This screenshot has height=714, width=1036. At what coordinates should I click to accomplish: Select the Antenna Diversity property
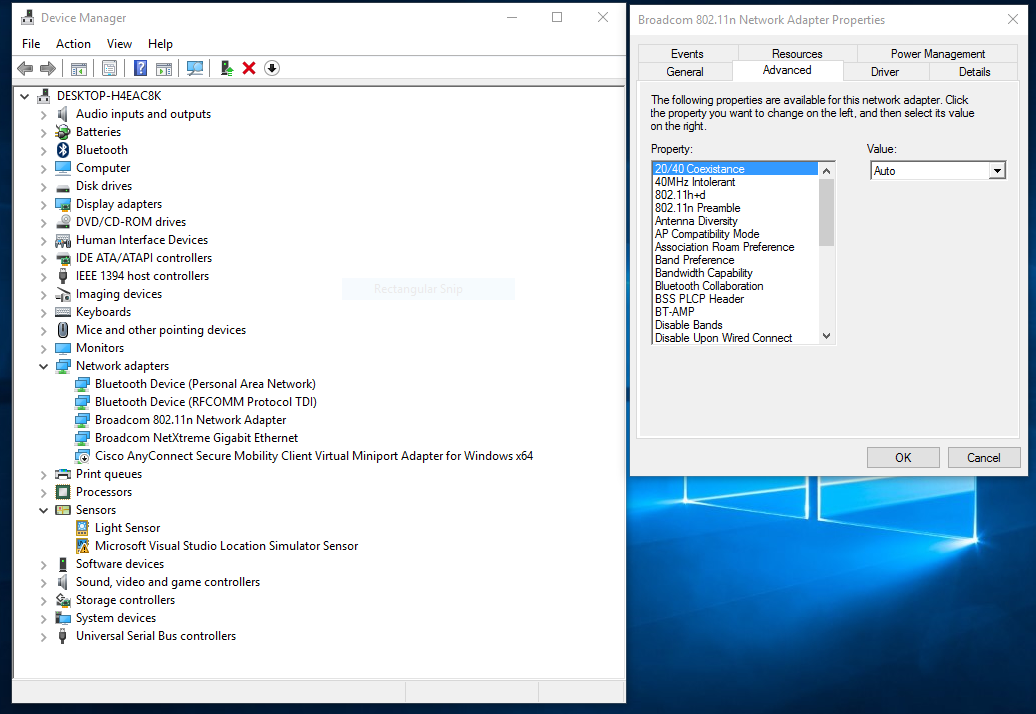tap(696, 220)
